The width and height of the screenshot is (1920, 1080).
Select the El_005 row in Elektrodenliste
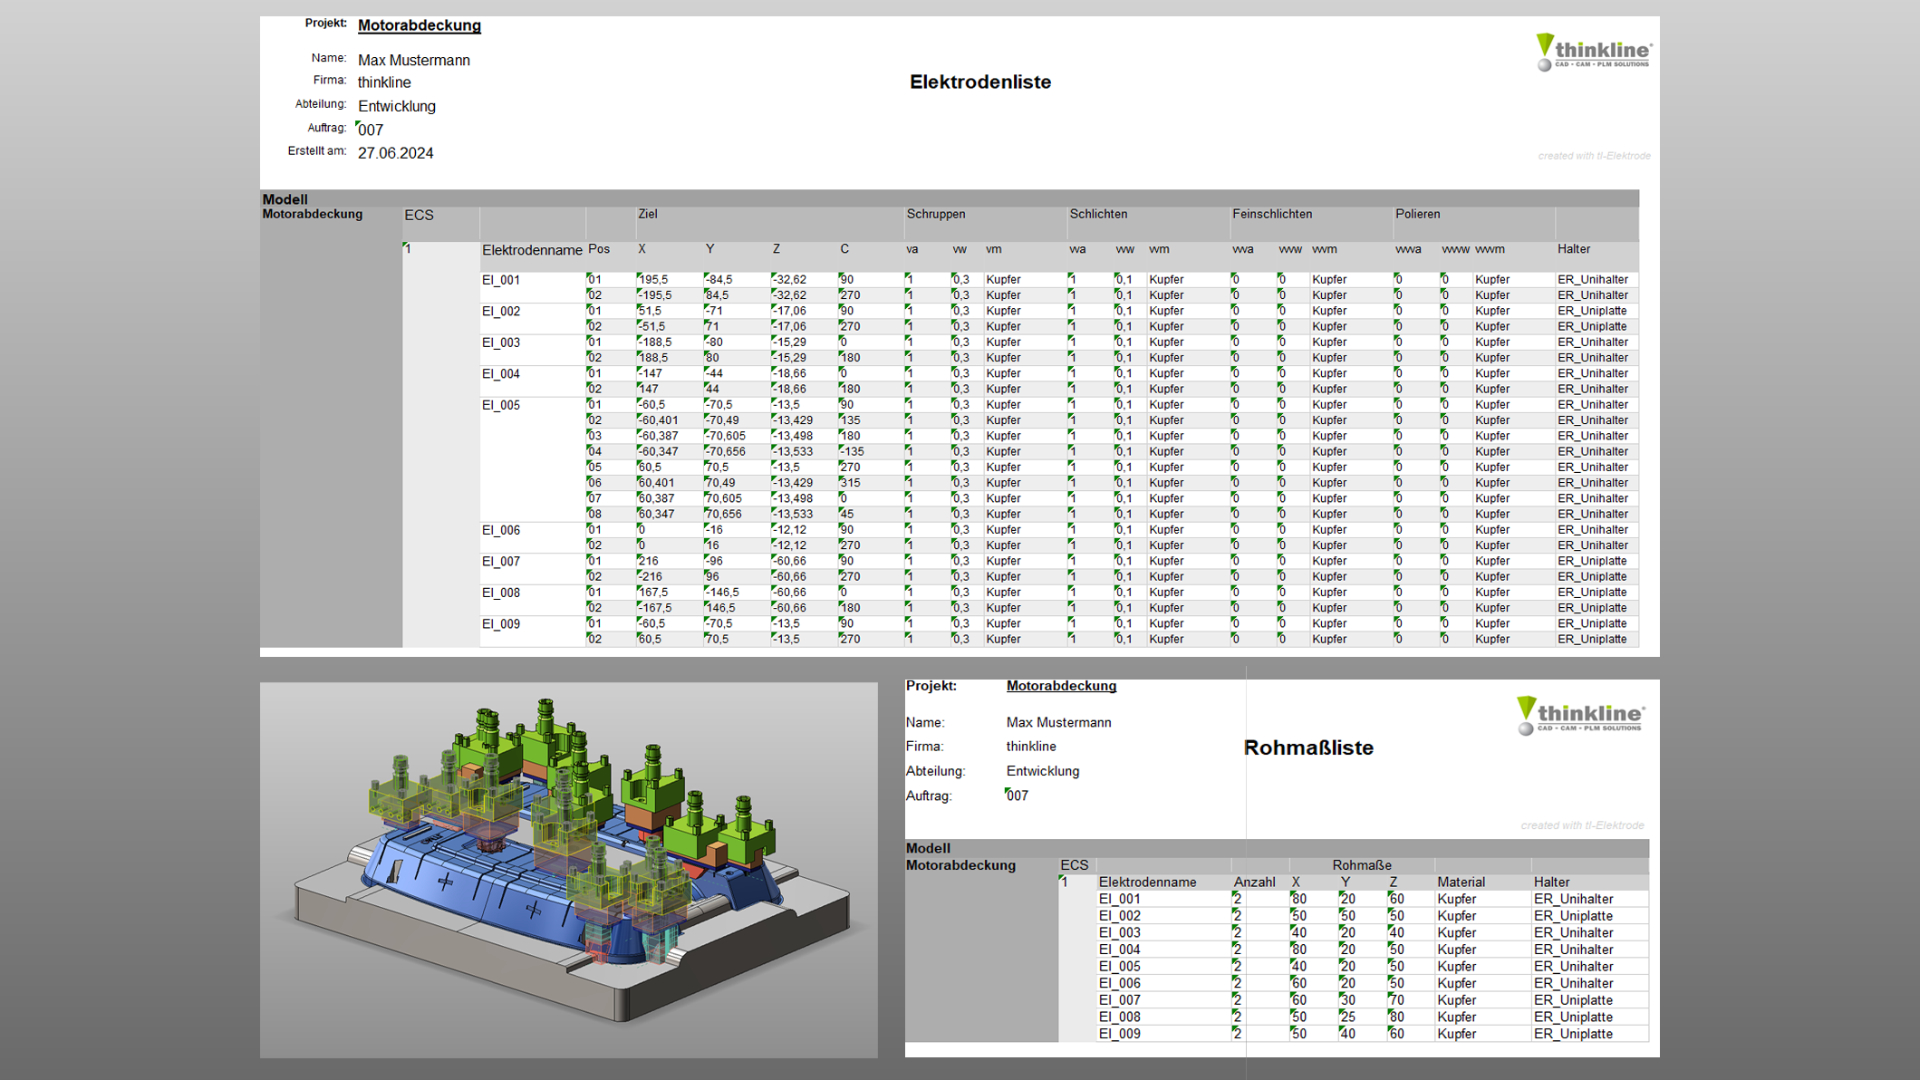point(501,405)
